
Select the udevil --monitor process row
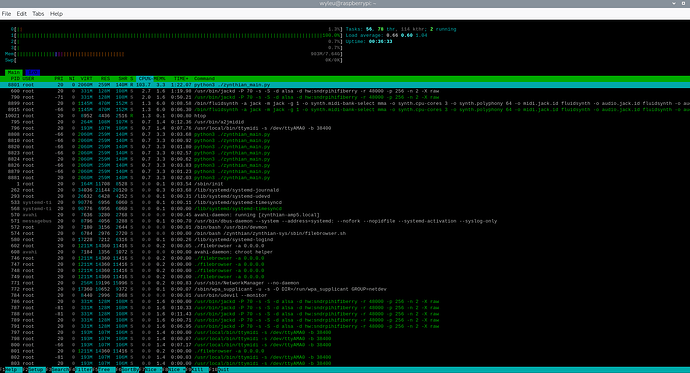[x=345, y=296]
